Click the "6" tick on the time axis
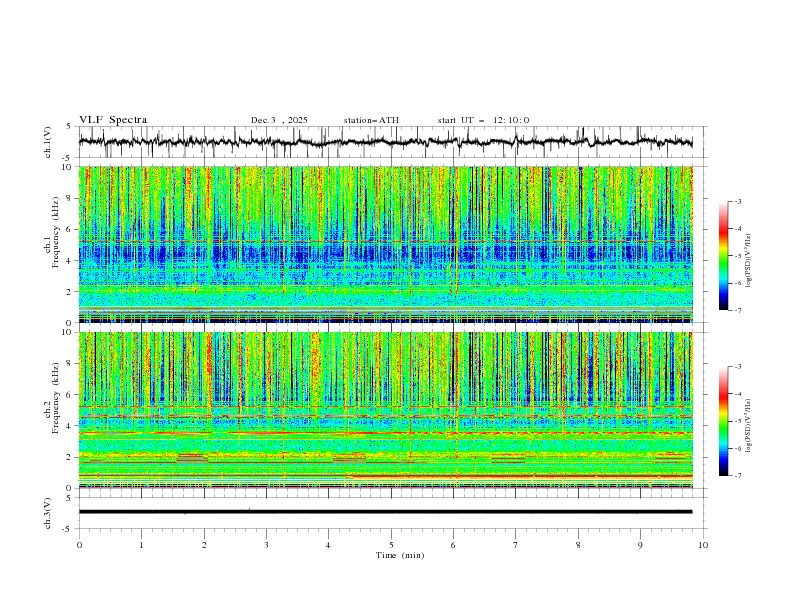 (x=453, y=545)
